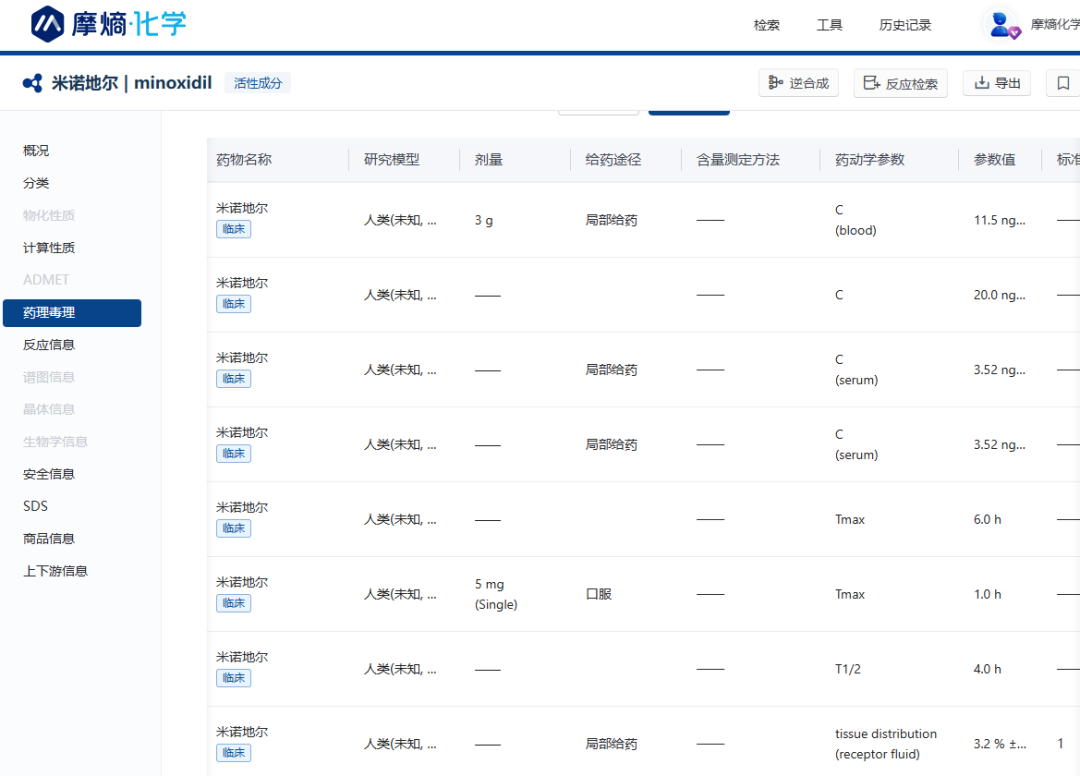Open 反应检索 reaction search
1080x776 pixels.
pyautogui.click(x=900, y=84)
